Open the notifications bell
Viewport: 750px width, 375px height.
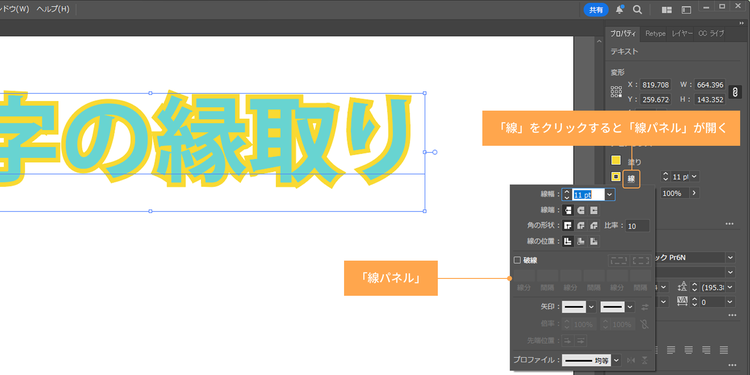click(x=620, y=10)
